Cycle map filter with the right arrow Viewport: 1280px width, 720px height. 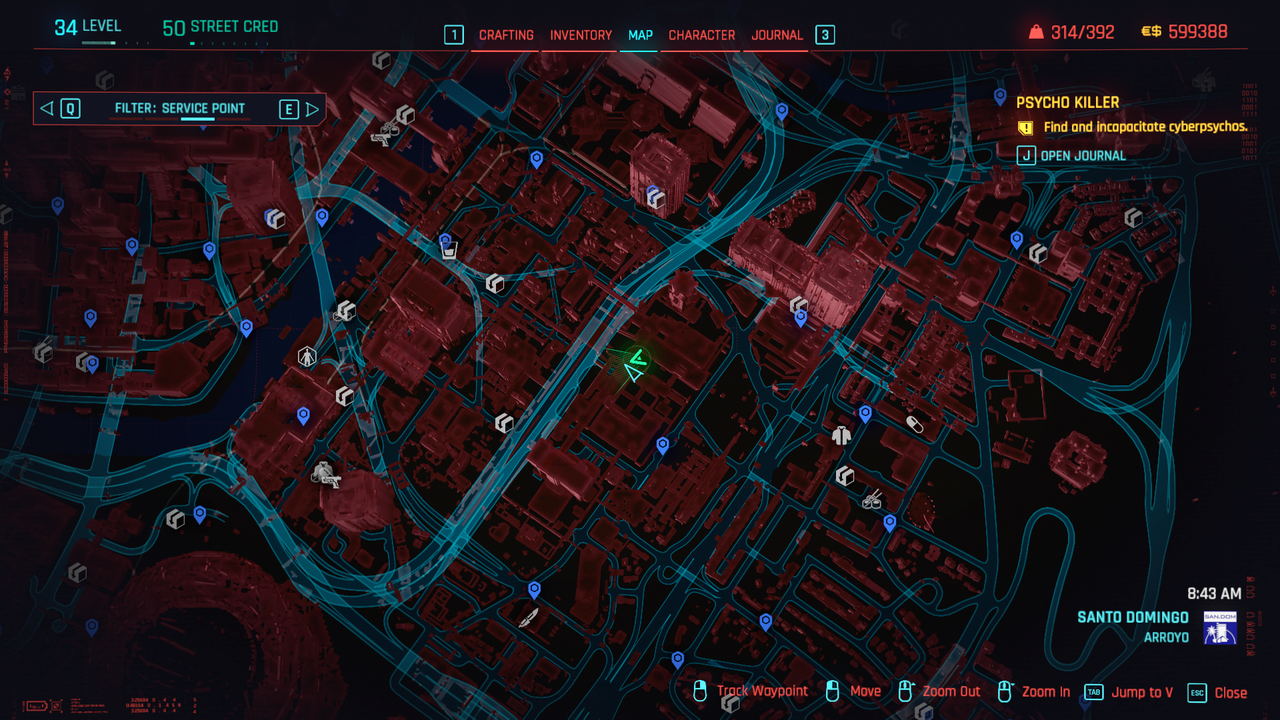(x=312, y=109)
